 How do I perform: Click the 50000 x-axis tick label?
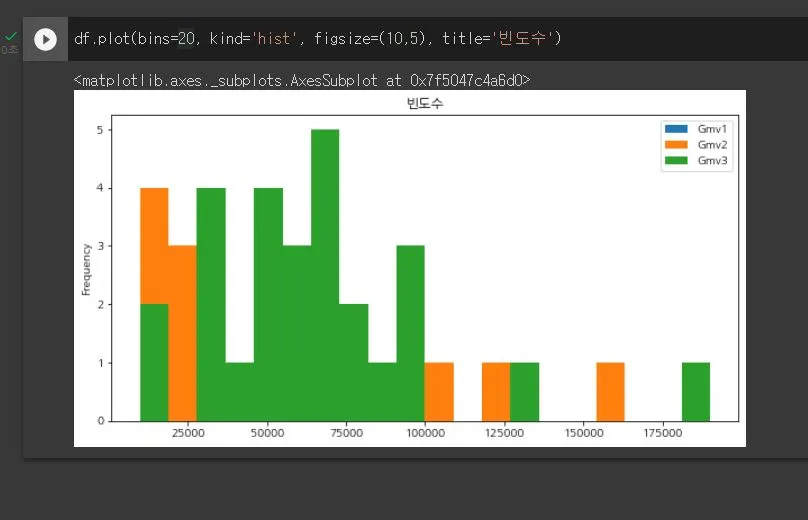tap(267, 433)
